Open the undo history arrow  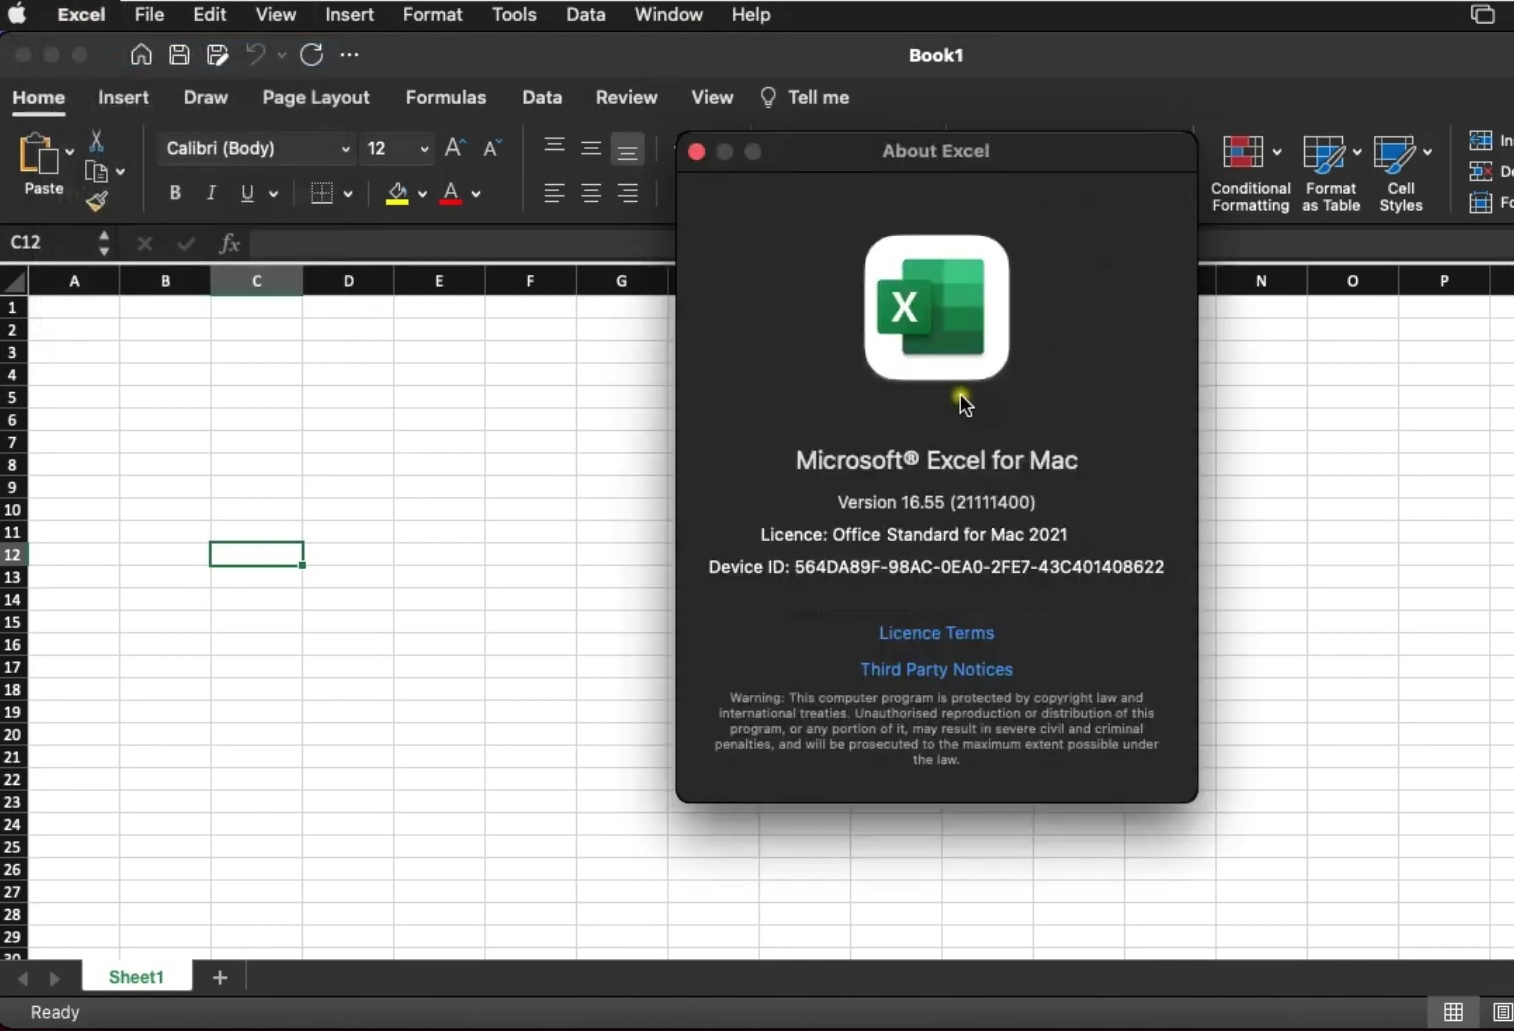tap(282, 55)
